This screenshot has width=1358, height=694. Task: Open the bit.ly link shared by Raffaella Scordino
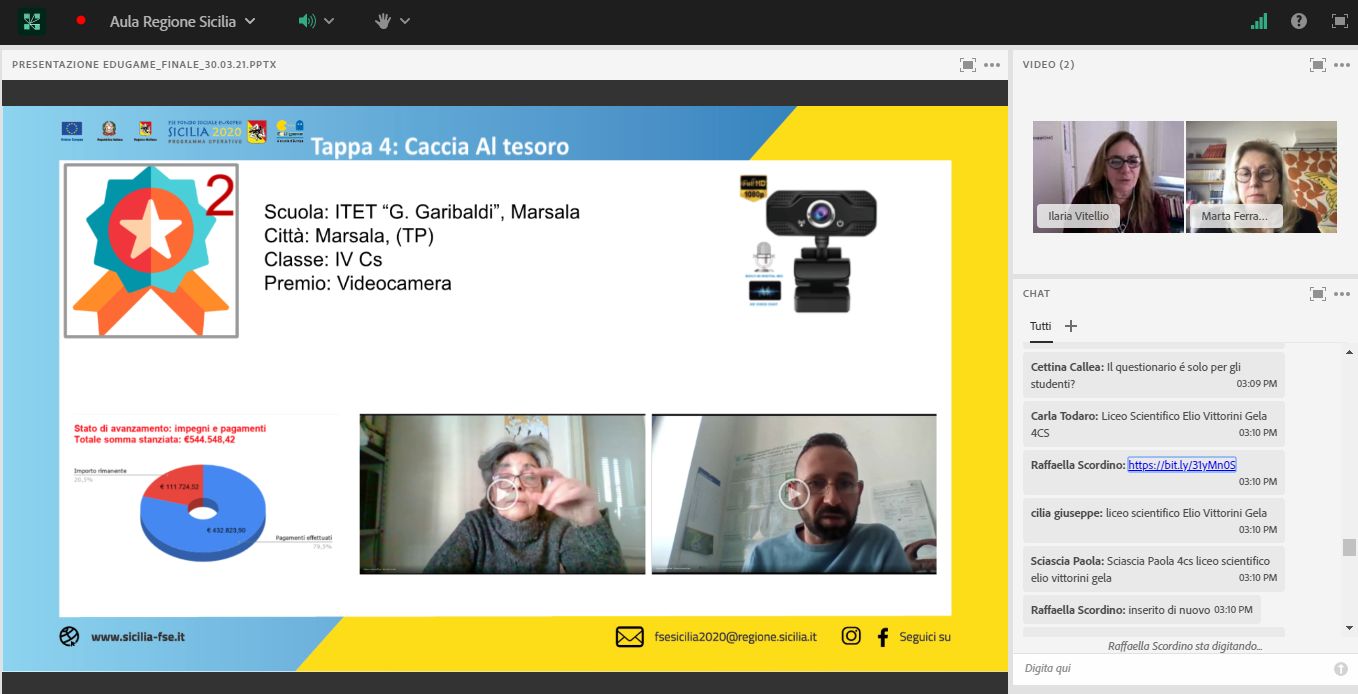click(x=1181, y=464)
